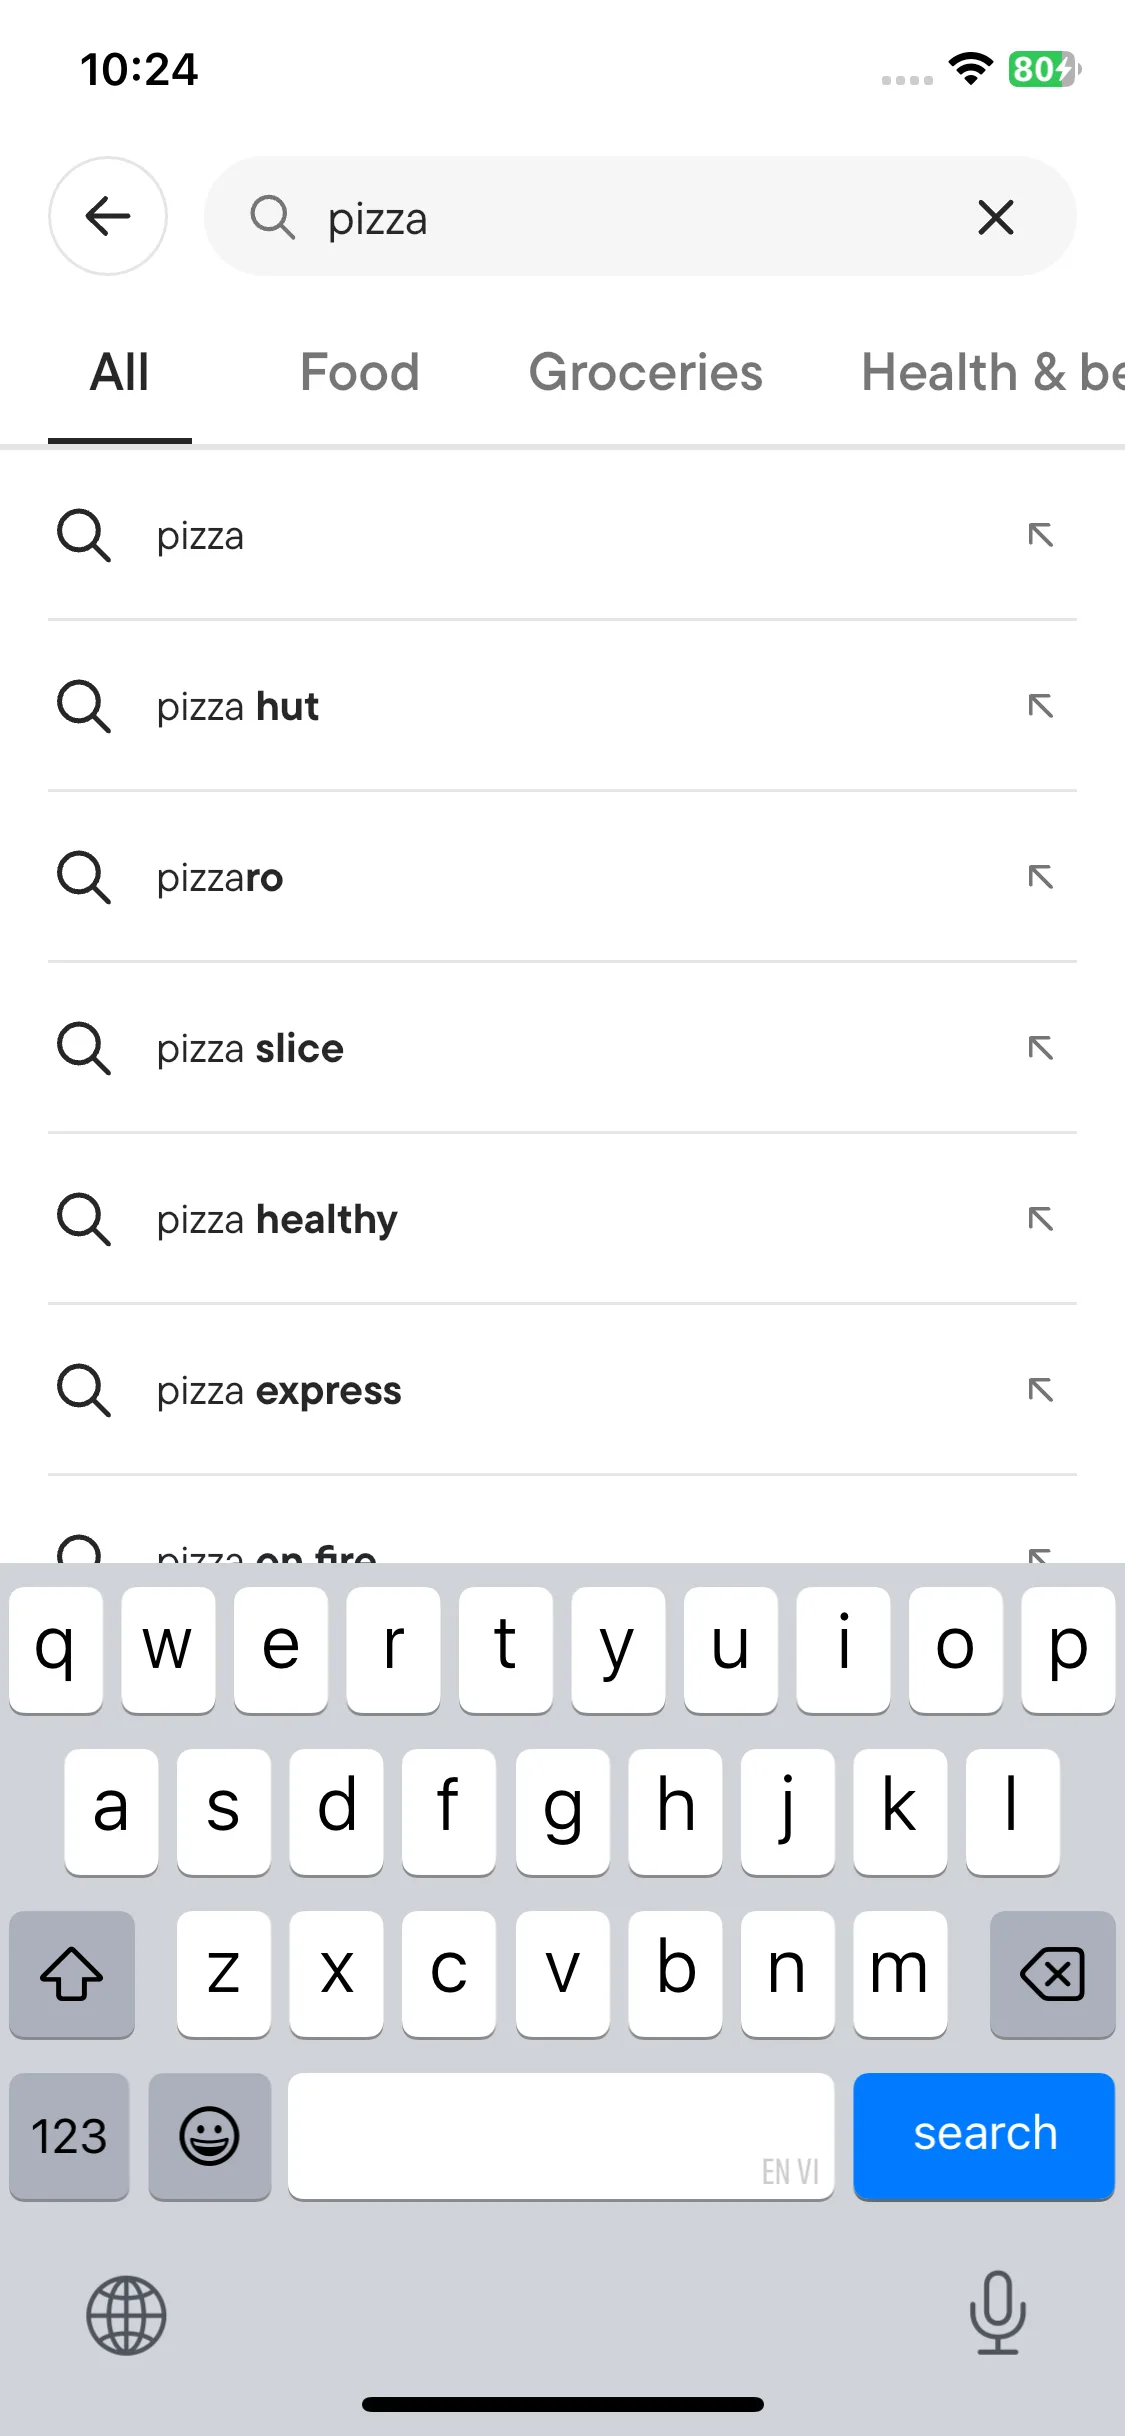Tap the keyboard microphone dictation icon
This screenshot has width=1125, height=2436.
(997, 2313)
